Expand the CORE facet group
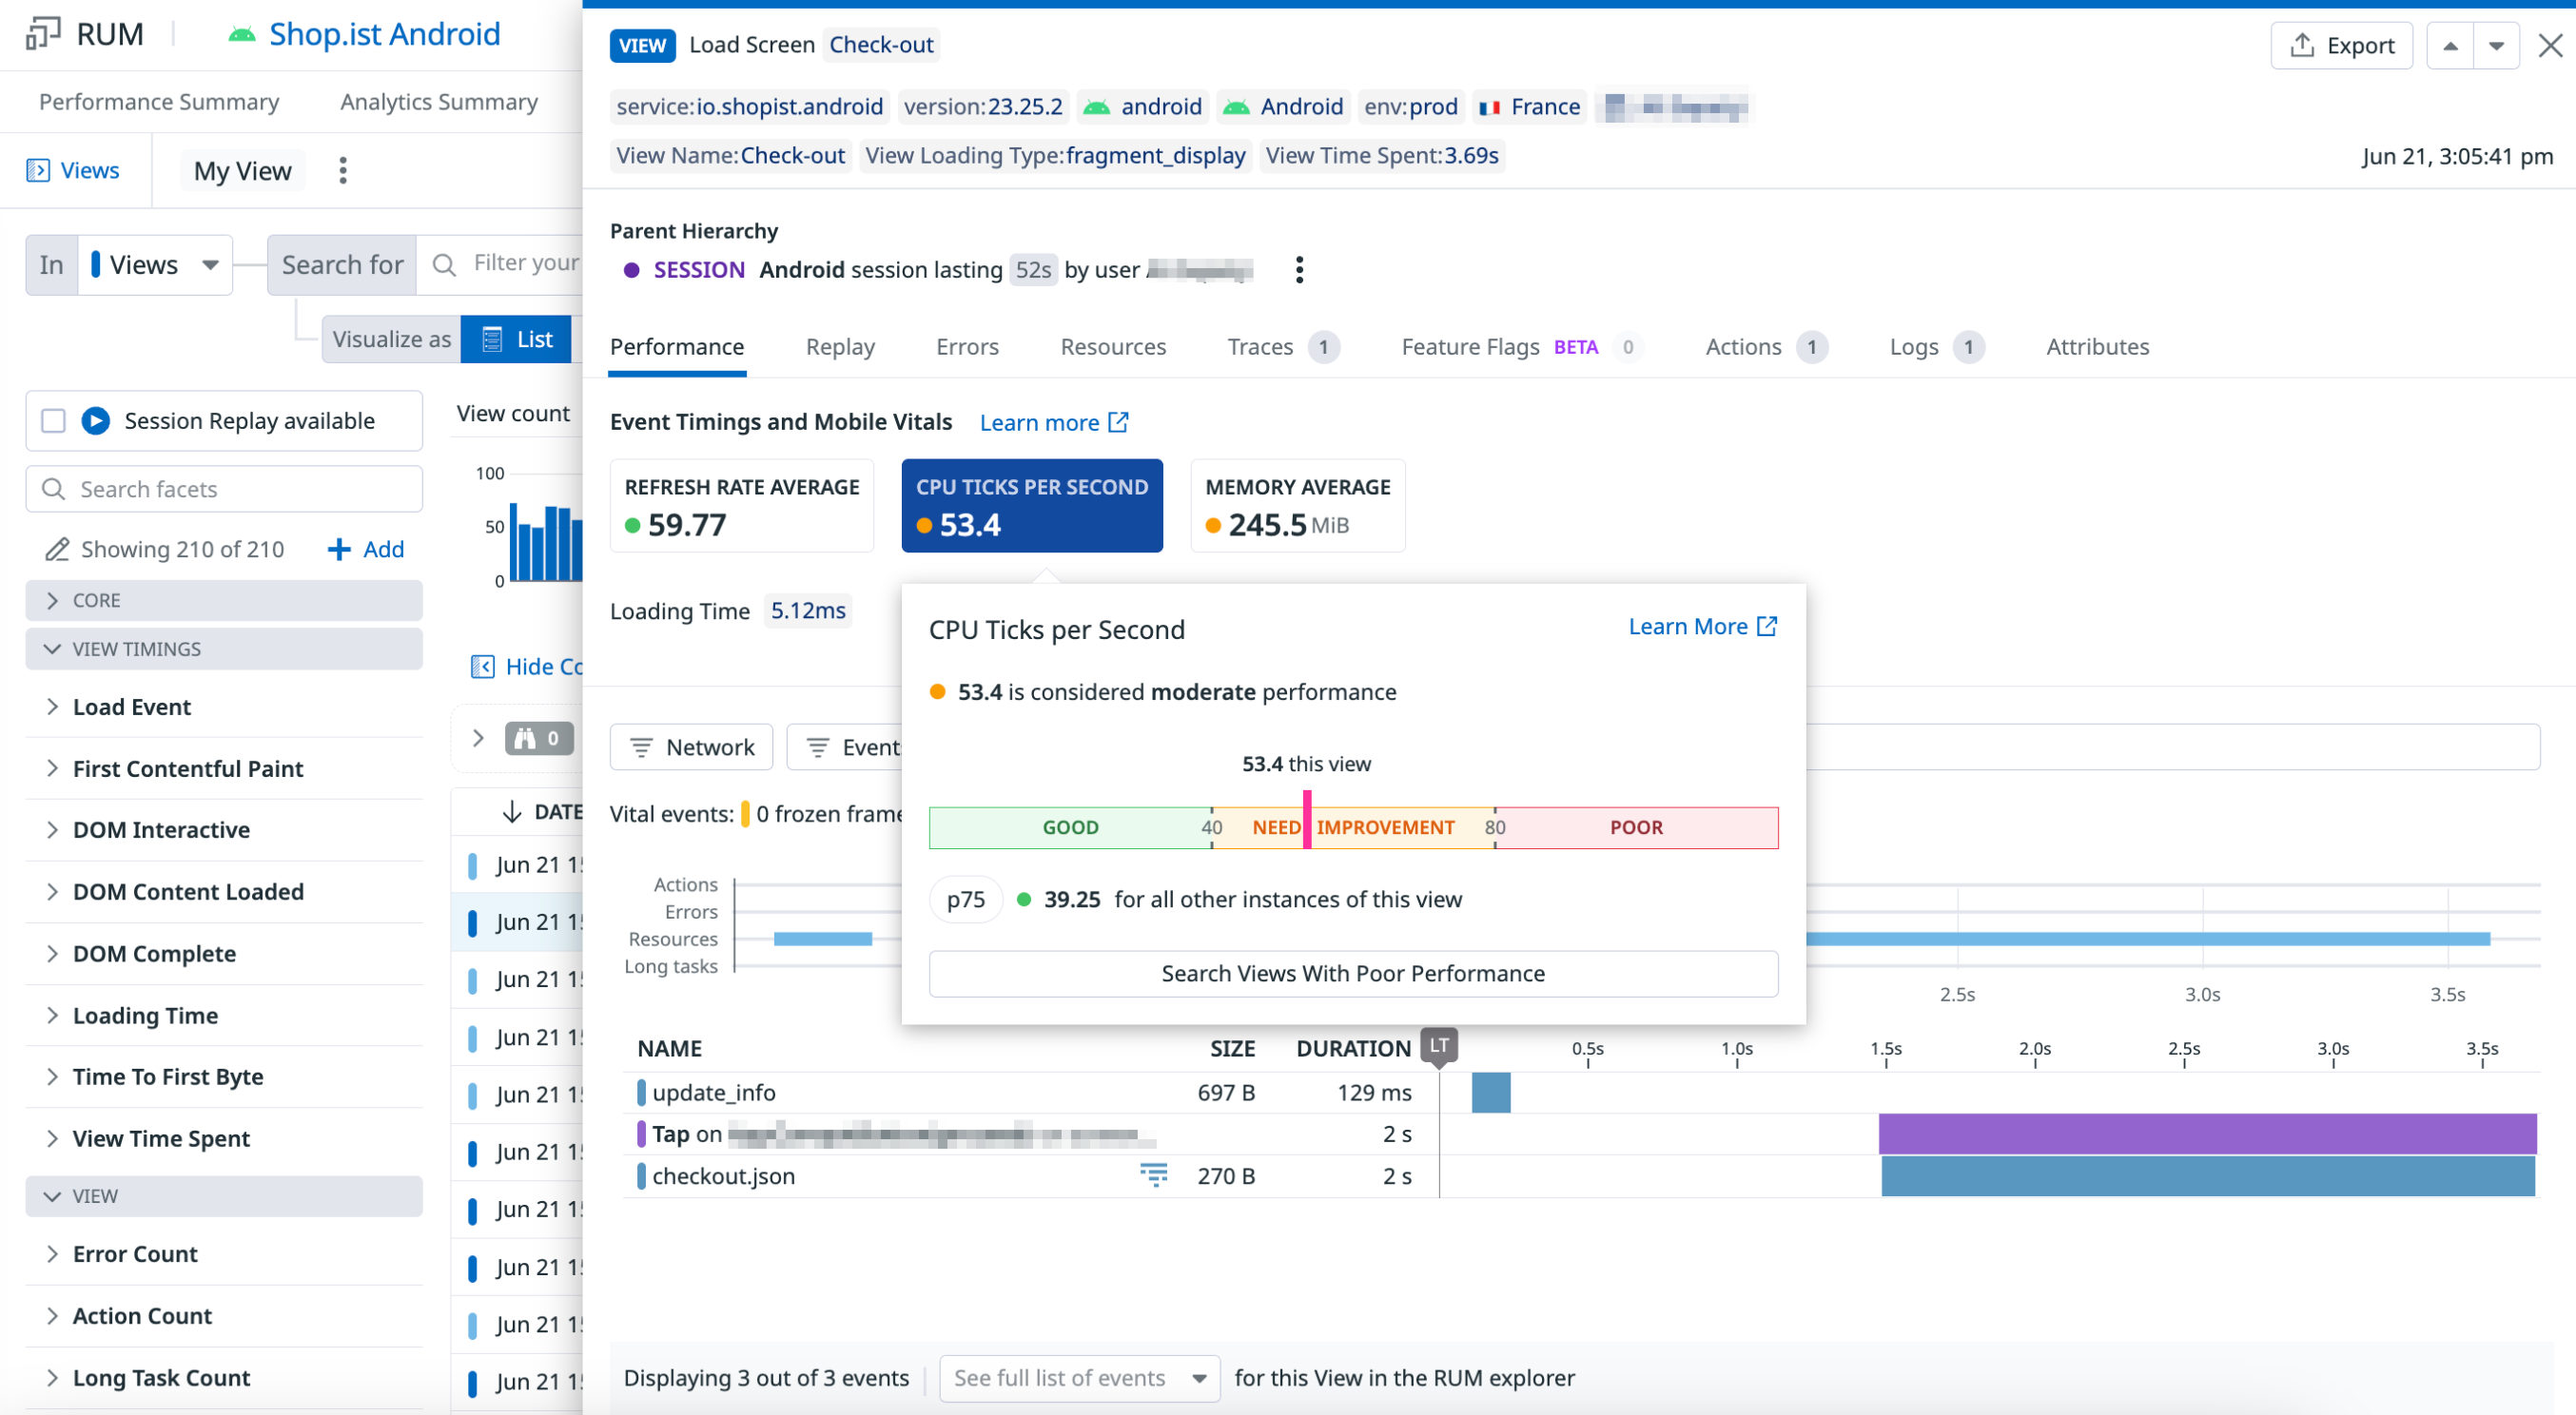 (224, 600)
